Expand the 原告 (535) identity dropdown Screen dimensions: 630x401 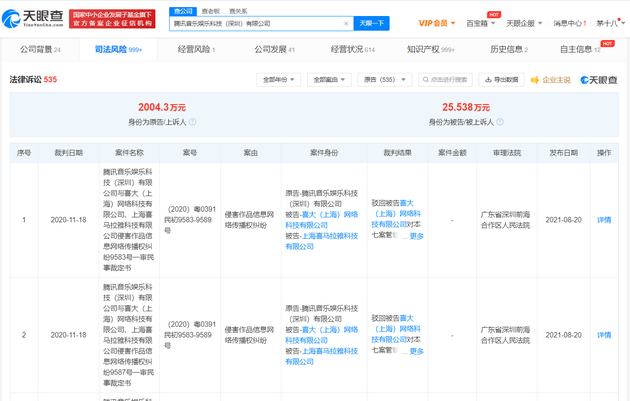click(384, 80)
